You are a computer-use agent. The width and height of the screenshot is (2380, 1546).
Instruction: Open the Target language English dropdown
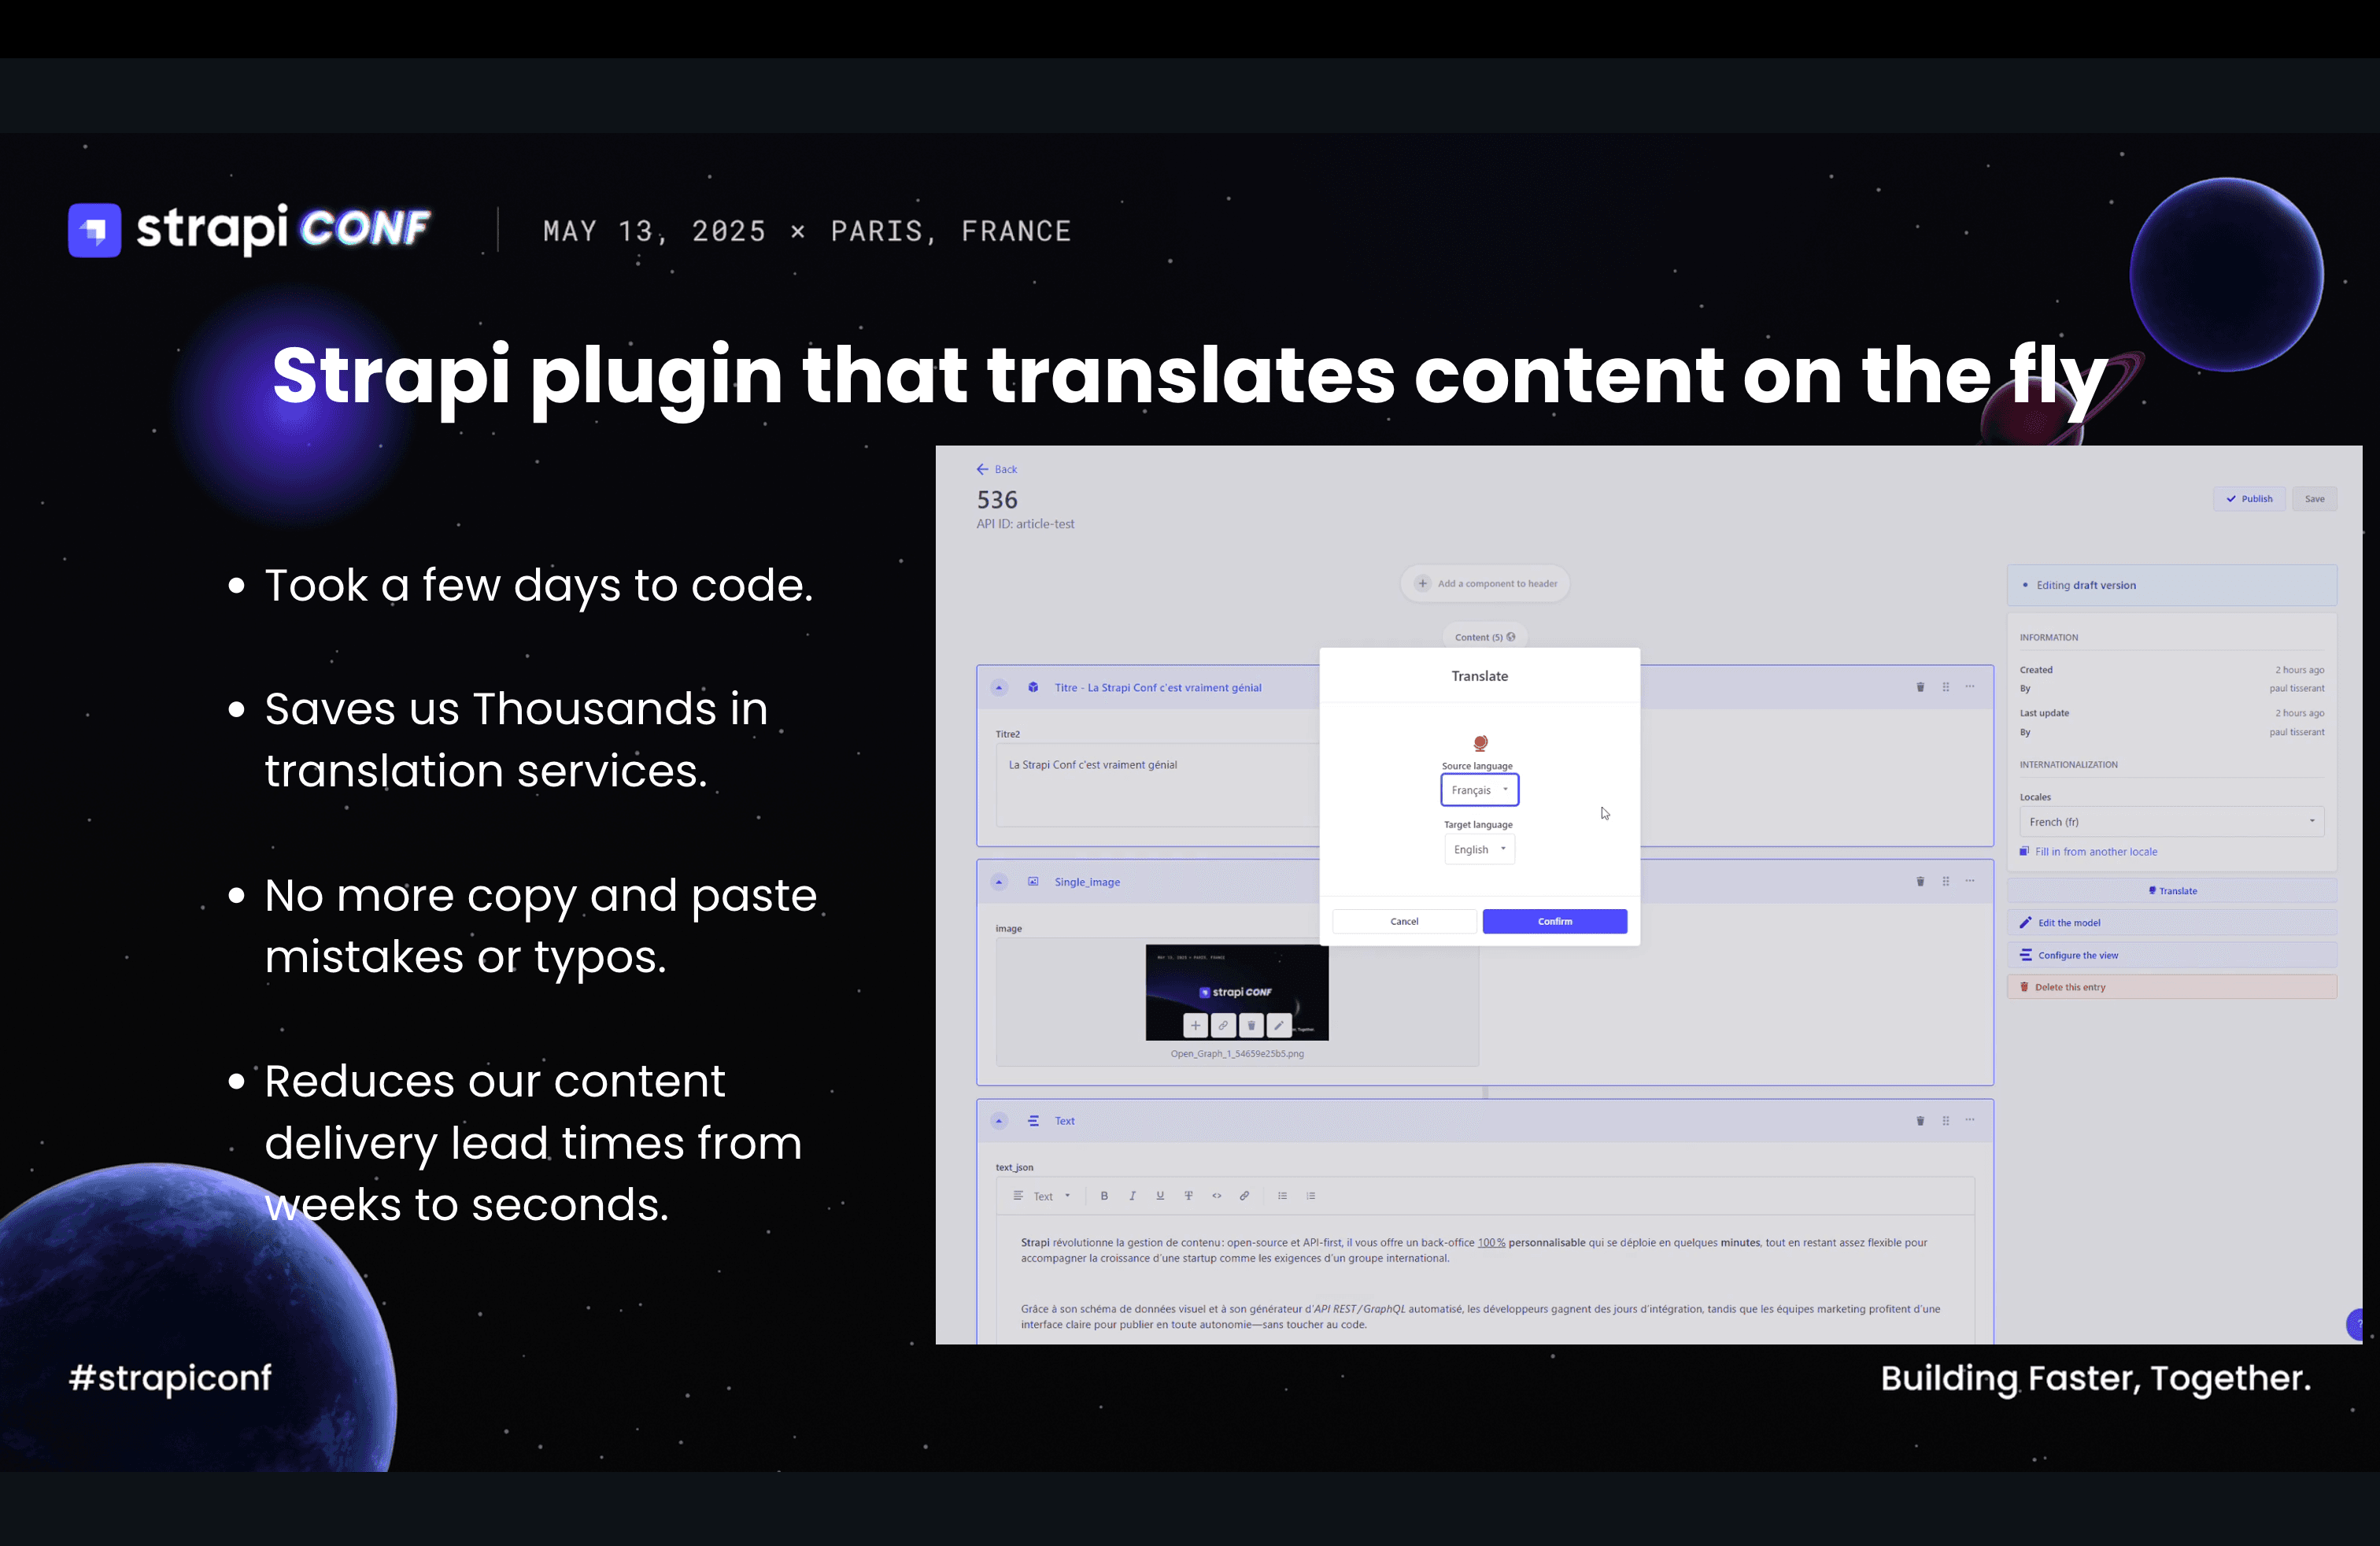coord(1479,849)
